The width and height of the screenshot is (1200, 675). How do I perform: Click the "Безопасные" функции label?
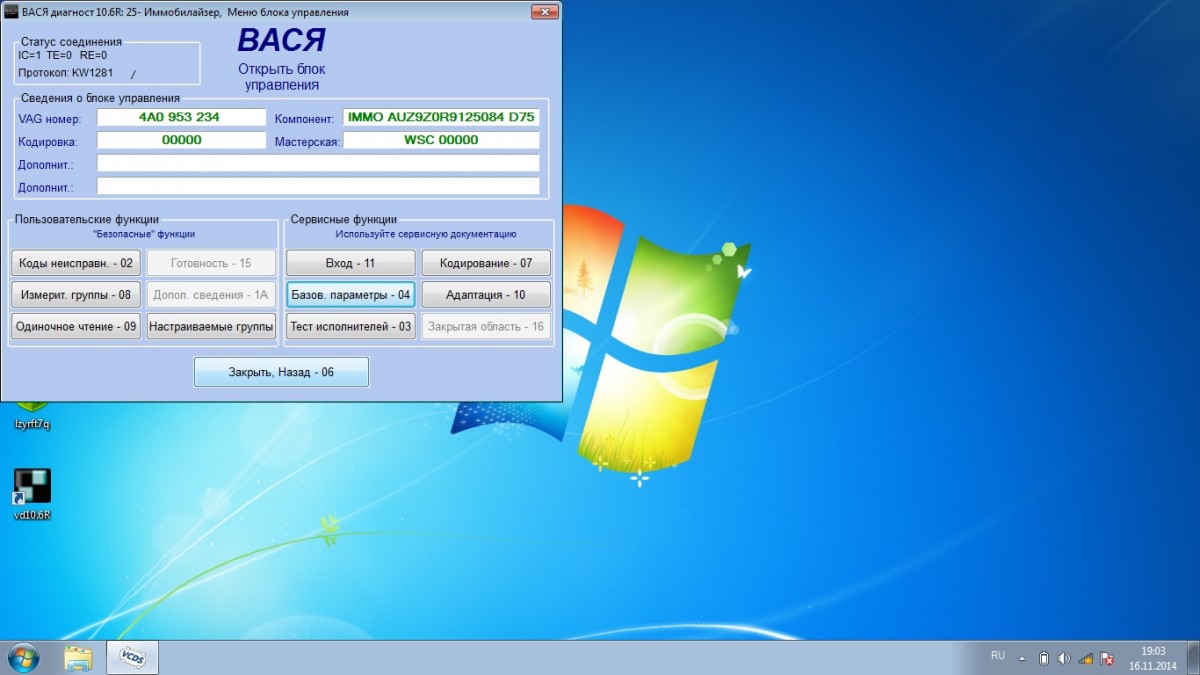point(143,234)
